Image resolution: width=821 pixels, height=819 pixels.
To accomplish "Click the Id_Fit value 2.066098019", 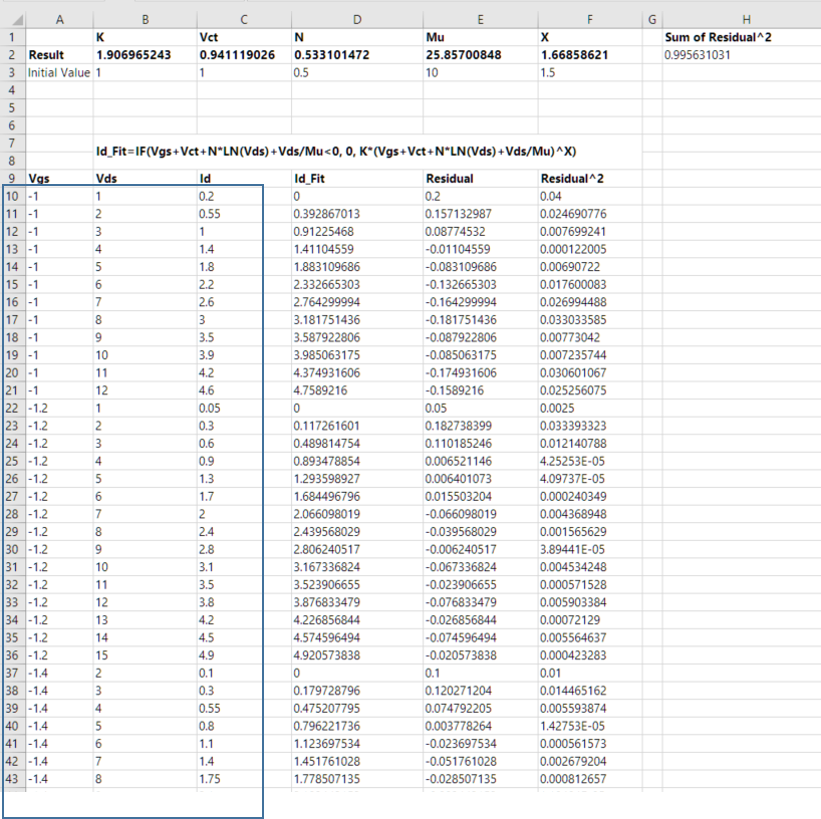I will coord(357,514).
